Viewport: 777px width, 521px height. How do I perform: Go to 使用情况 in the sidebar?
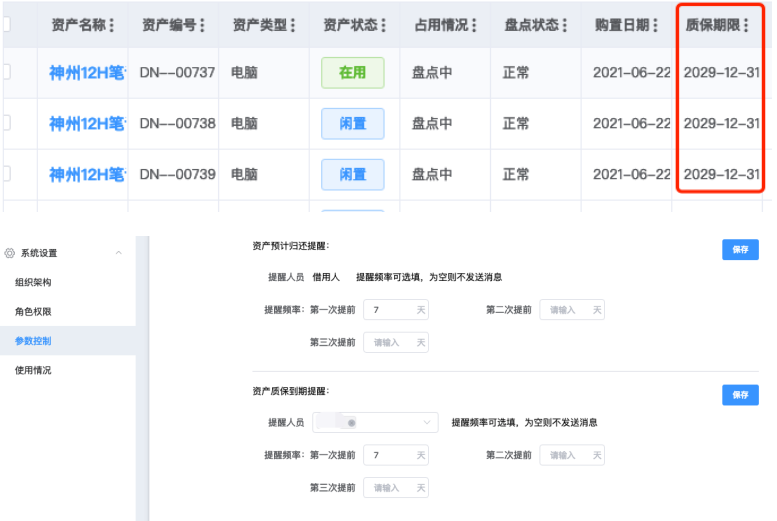(x=33, y=370)
